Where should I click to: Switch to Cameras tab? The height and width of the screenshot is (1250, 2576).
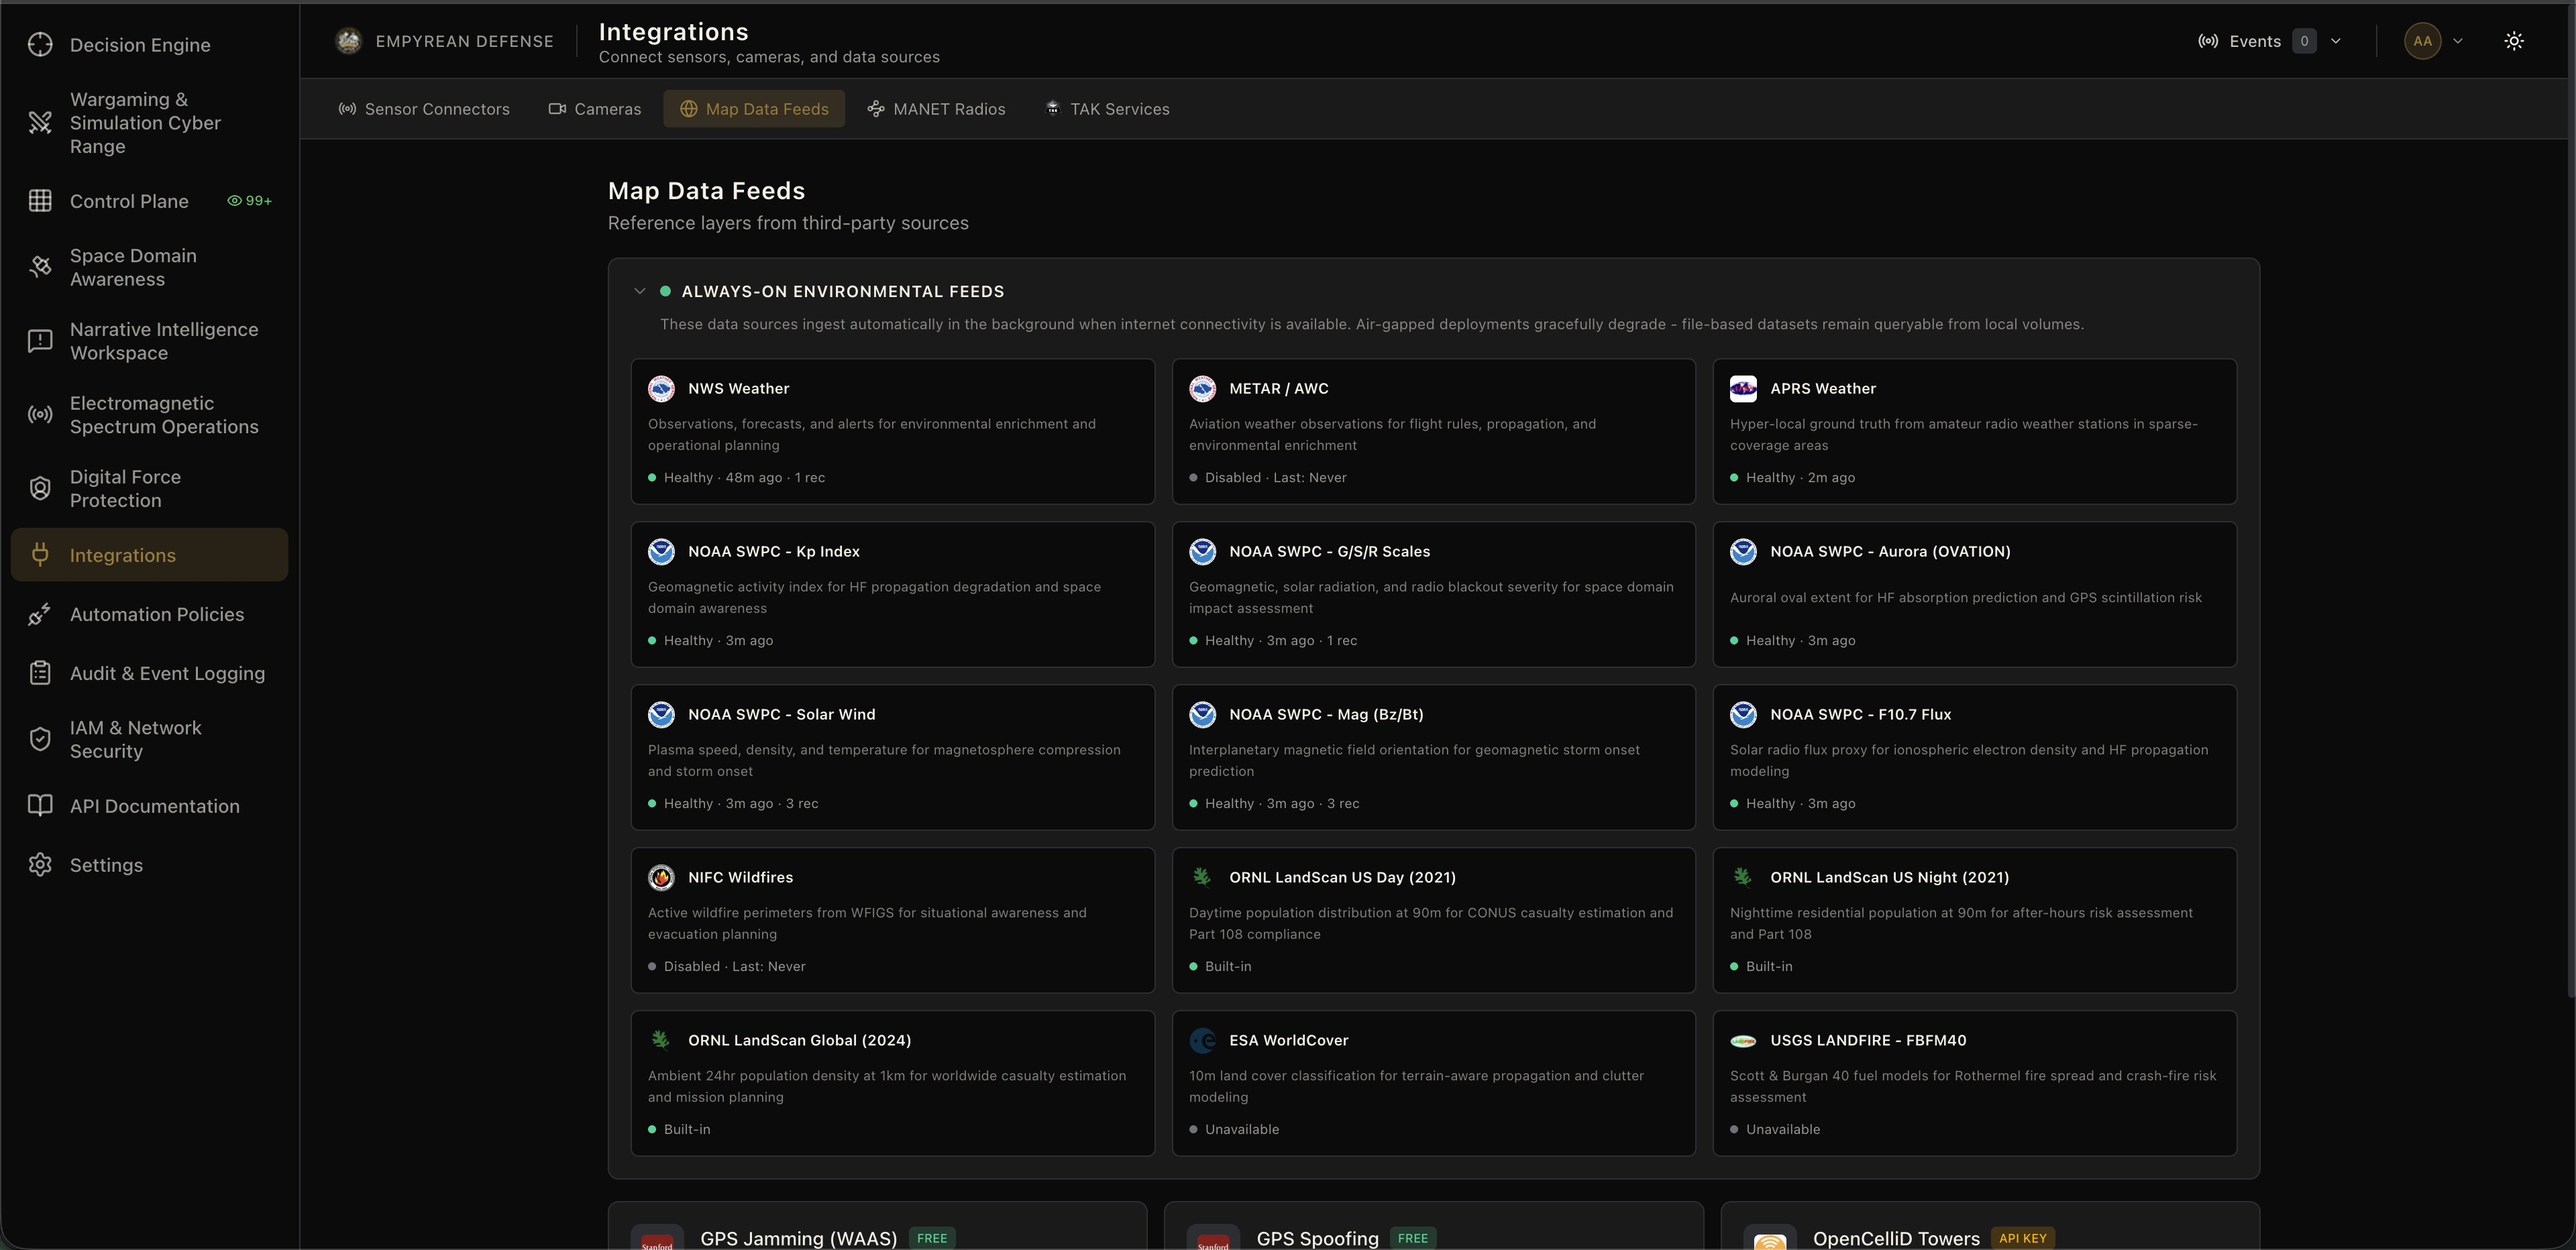(595, 109)
